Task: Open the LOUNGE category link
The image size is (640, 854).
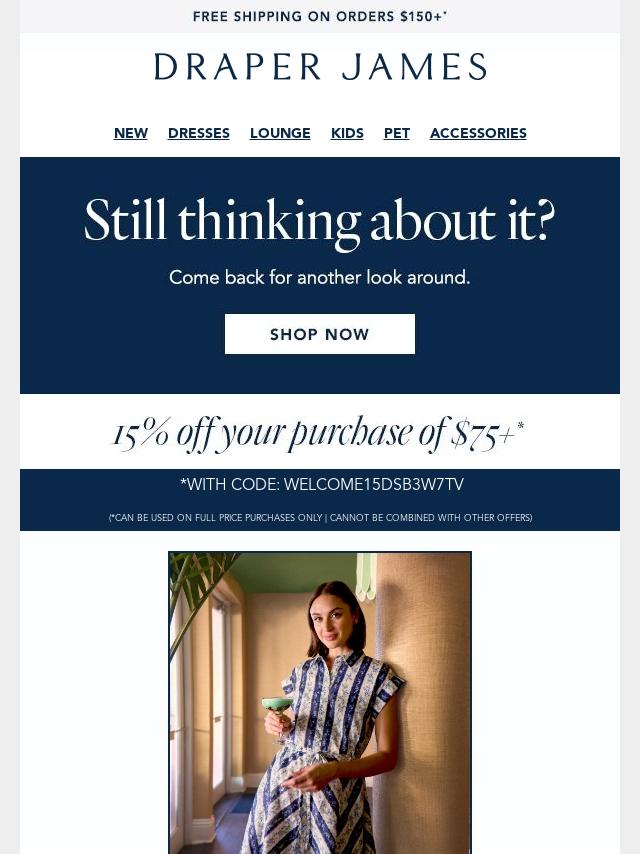Action: [280, 133]
